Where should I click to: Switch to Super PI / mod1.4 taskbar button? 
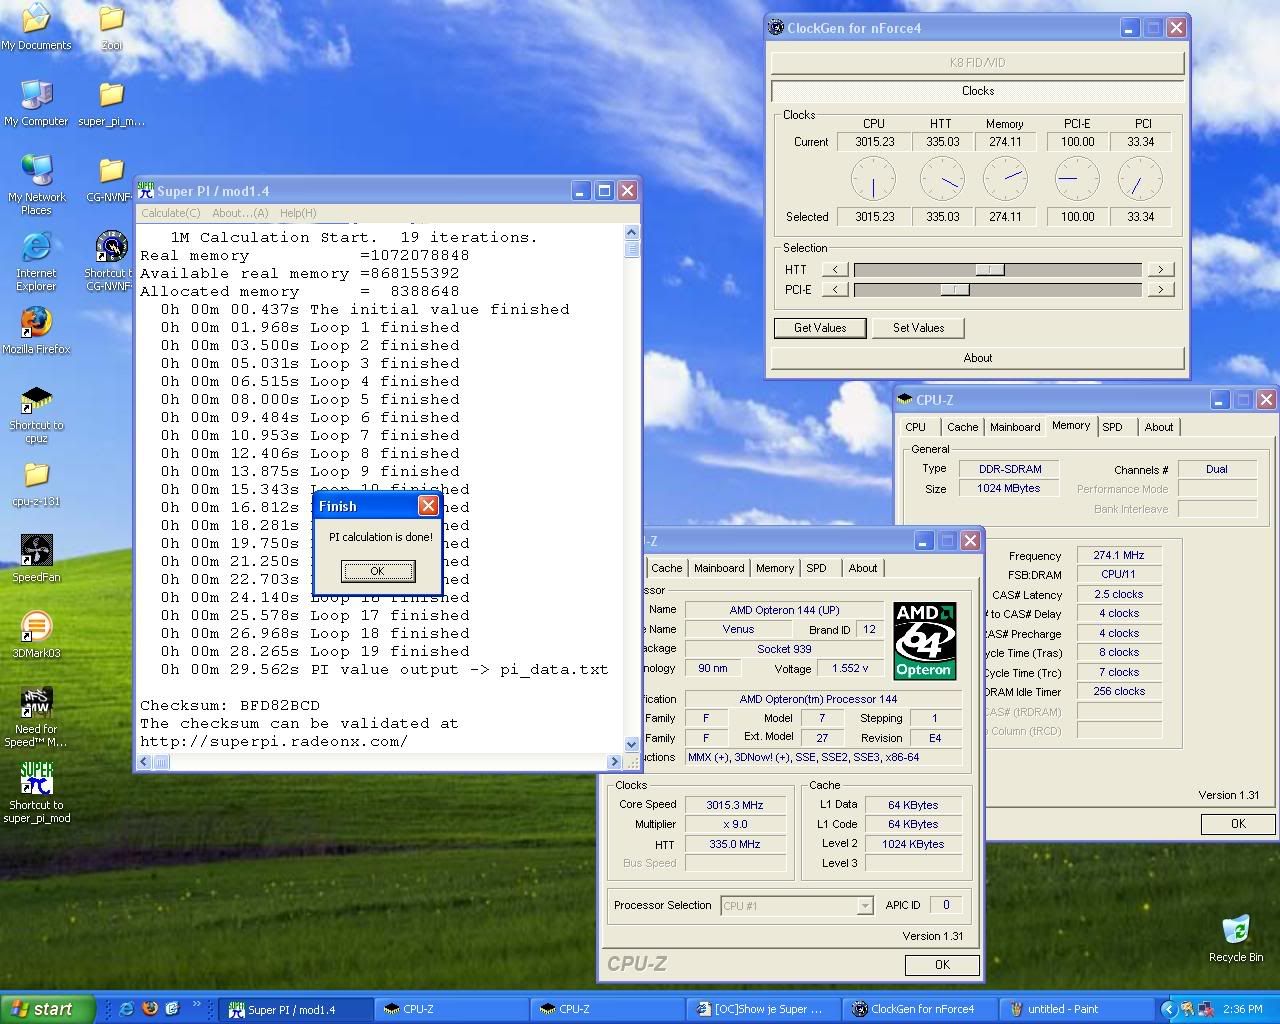pos(295,1009)
